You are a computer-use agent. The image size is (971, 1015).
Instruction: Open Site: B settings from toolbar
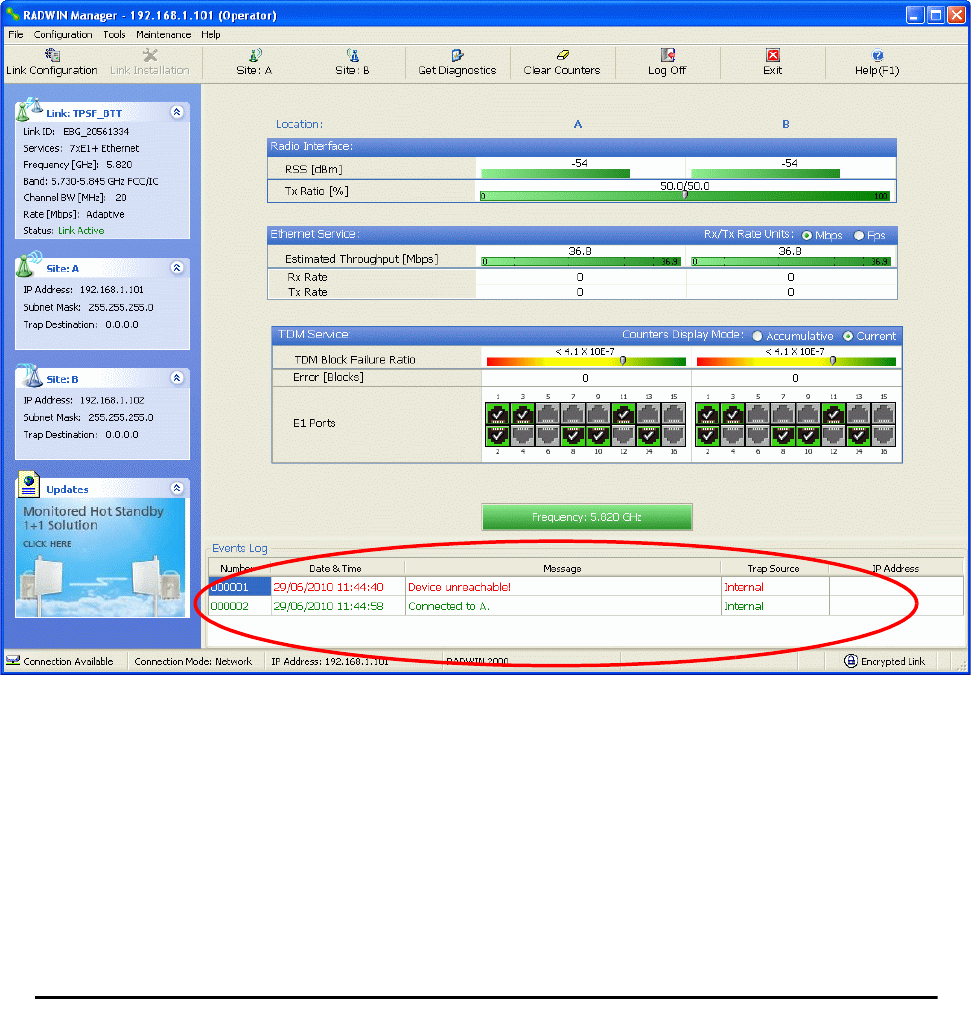pyautogui.click(x=352, y=63)
